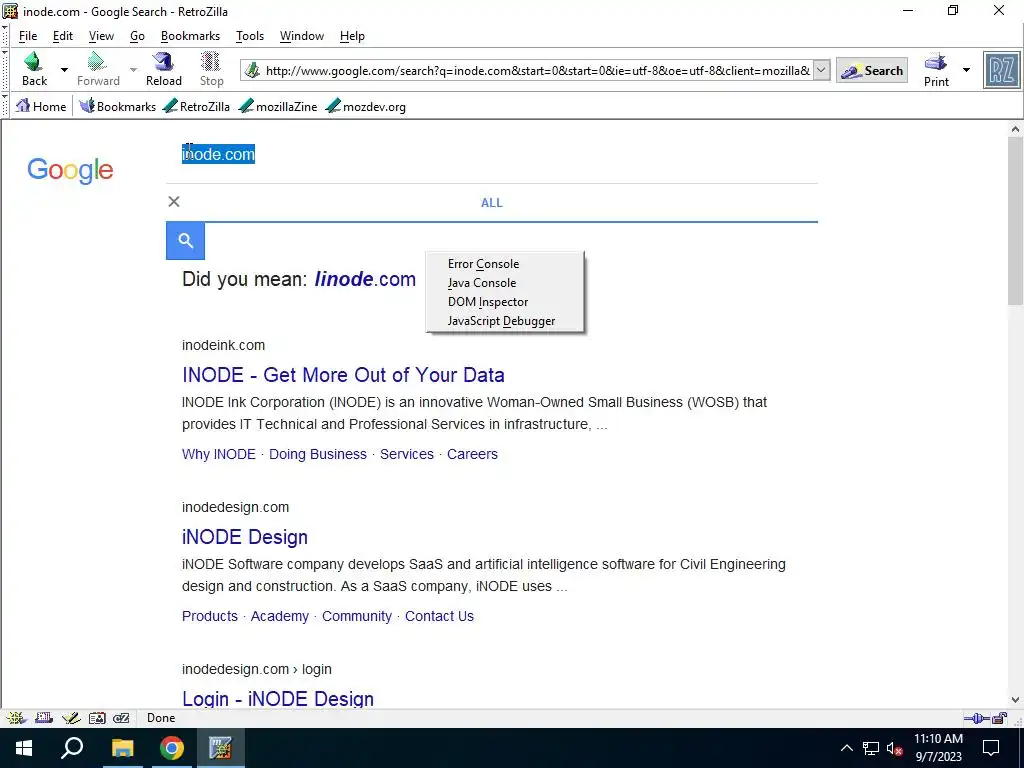Select Error Console from the popup menu

click(x=505, y=264)
